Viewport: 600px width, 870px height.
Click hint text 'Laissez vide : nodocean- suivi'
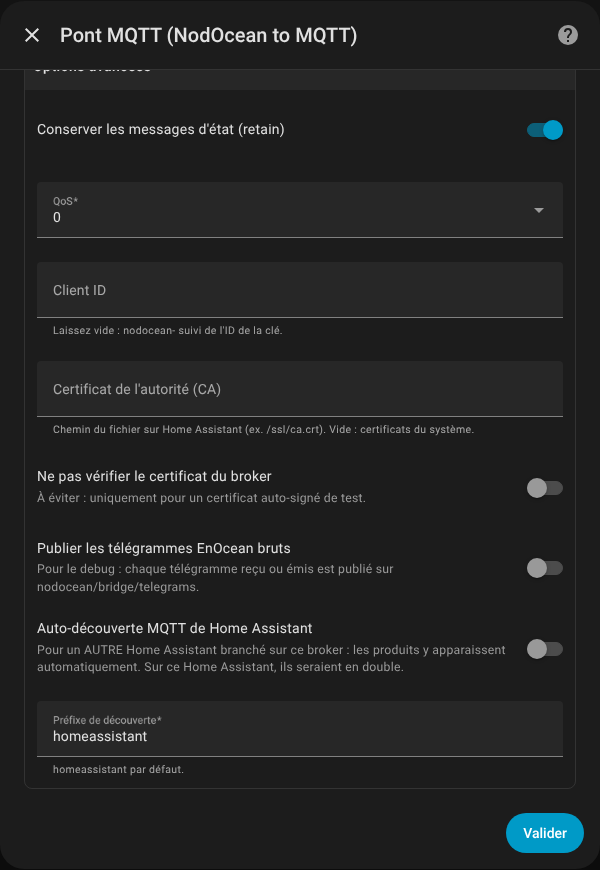point(168,331)
